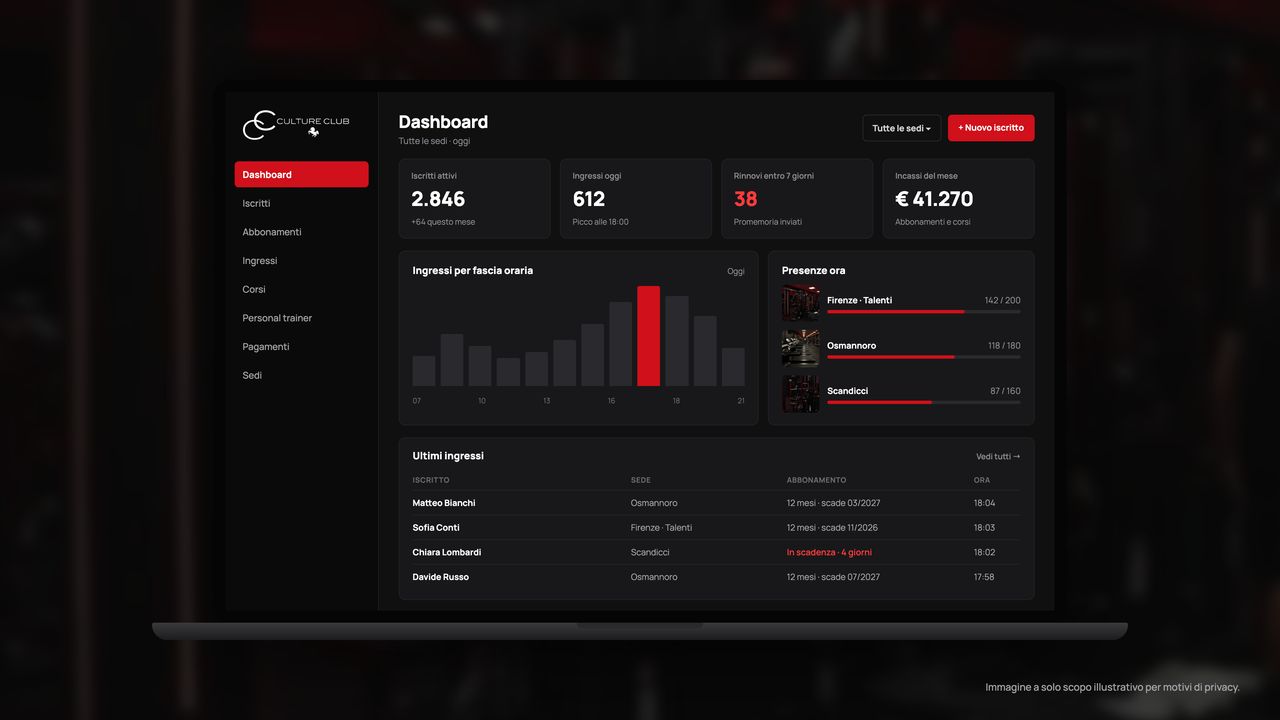
Task: Click the '142 / 200' presence count
Action: [1003, 300]
